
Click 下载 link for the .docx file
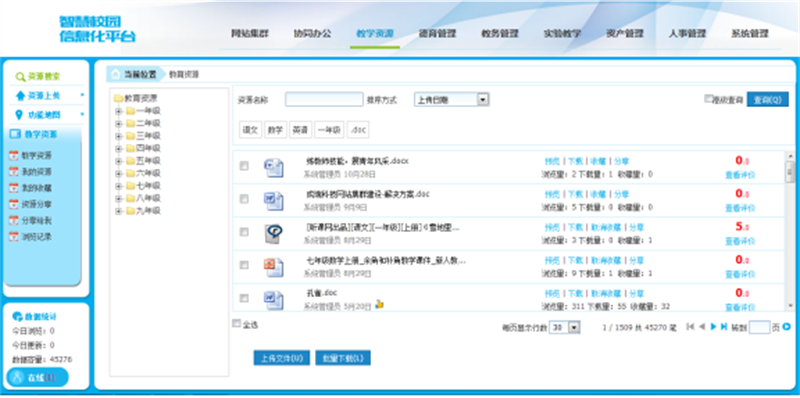click(x=576, y=161)
